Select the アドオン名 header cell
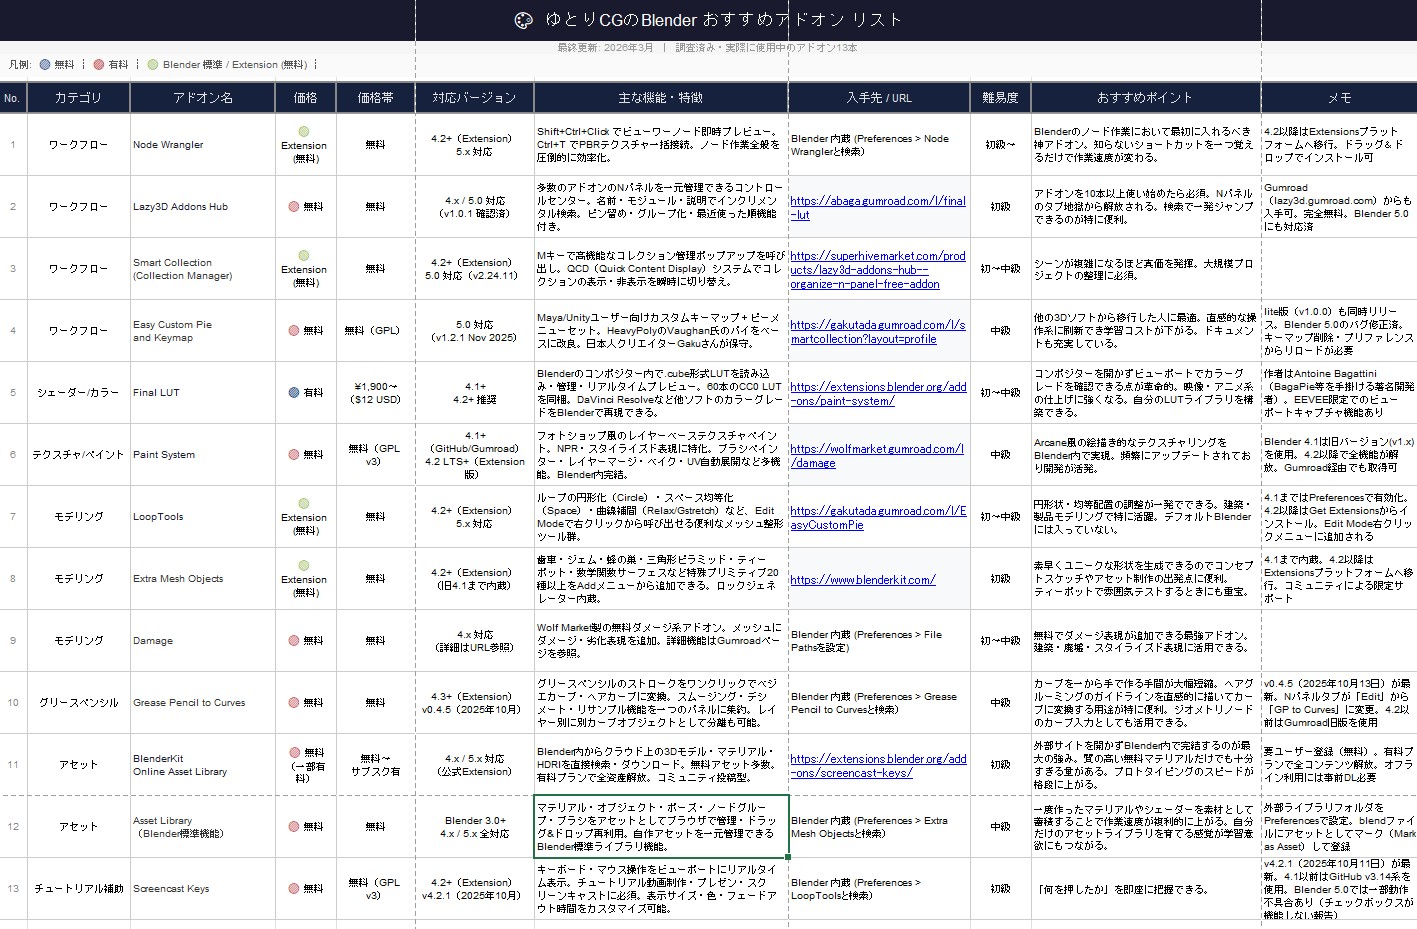This screenshot has height=929, width=1417. pyautogui.click(x=203, y=97)
